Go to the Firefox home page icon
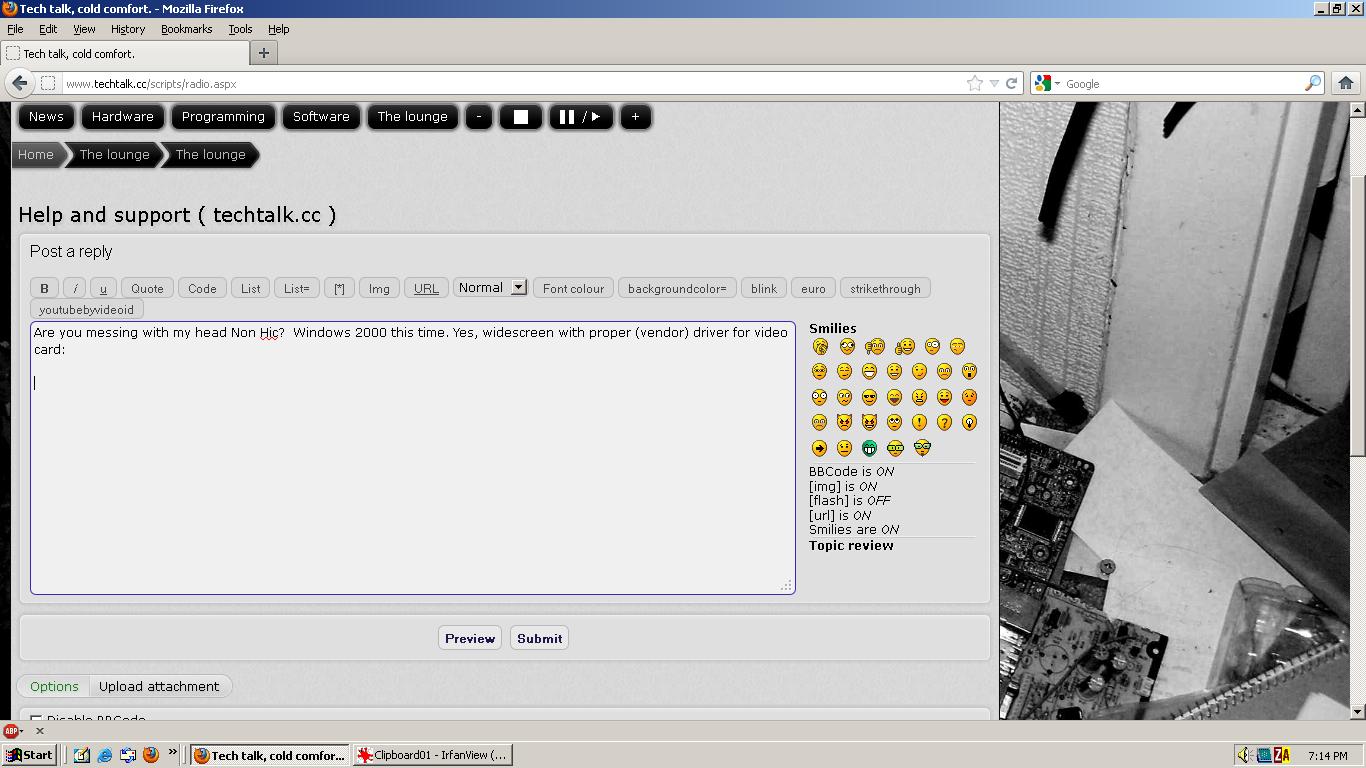This screenshot has height=768, width=1366. click(x=1346, y=83)
